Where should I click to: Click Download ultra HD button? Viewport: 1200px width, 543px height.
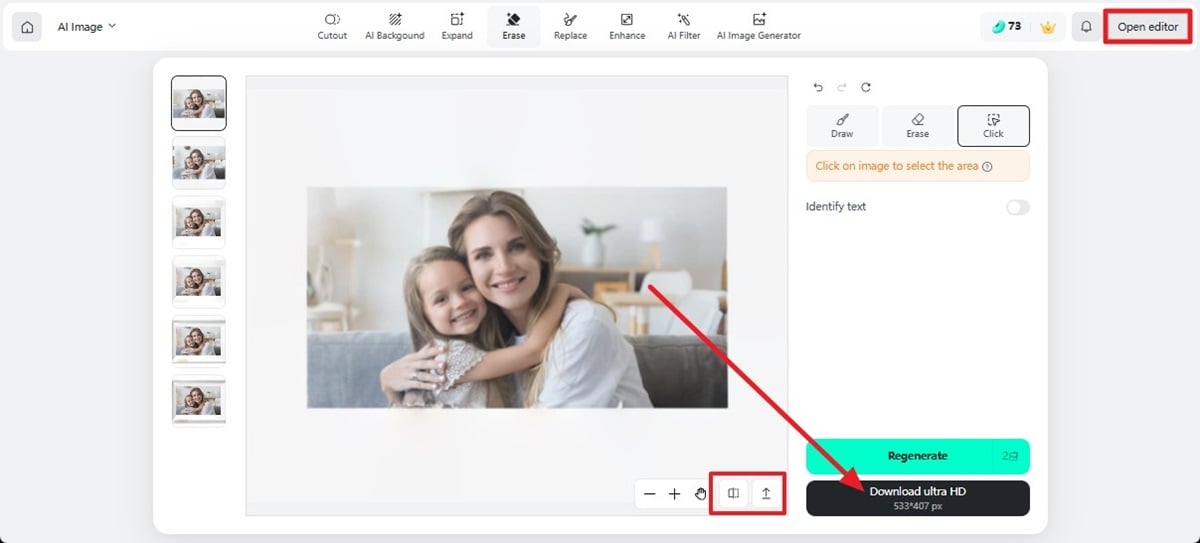917,498
